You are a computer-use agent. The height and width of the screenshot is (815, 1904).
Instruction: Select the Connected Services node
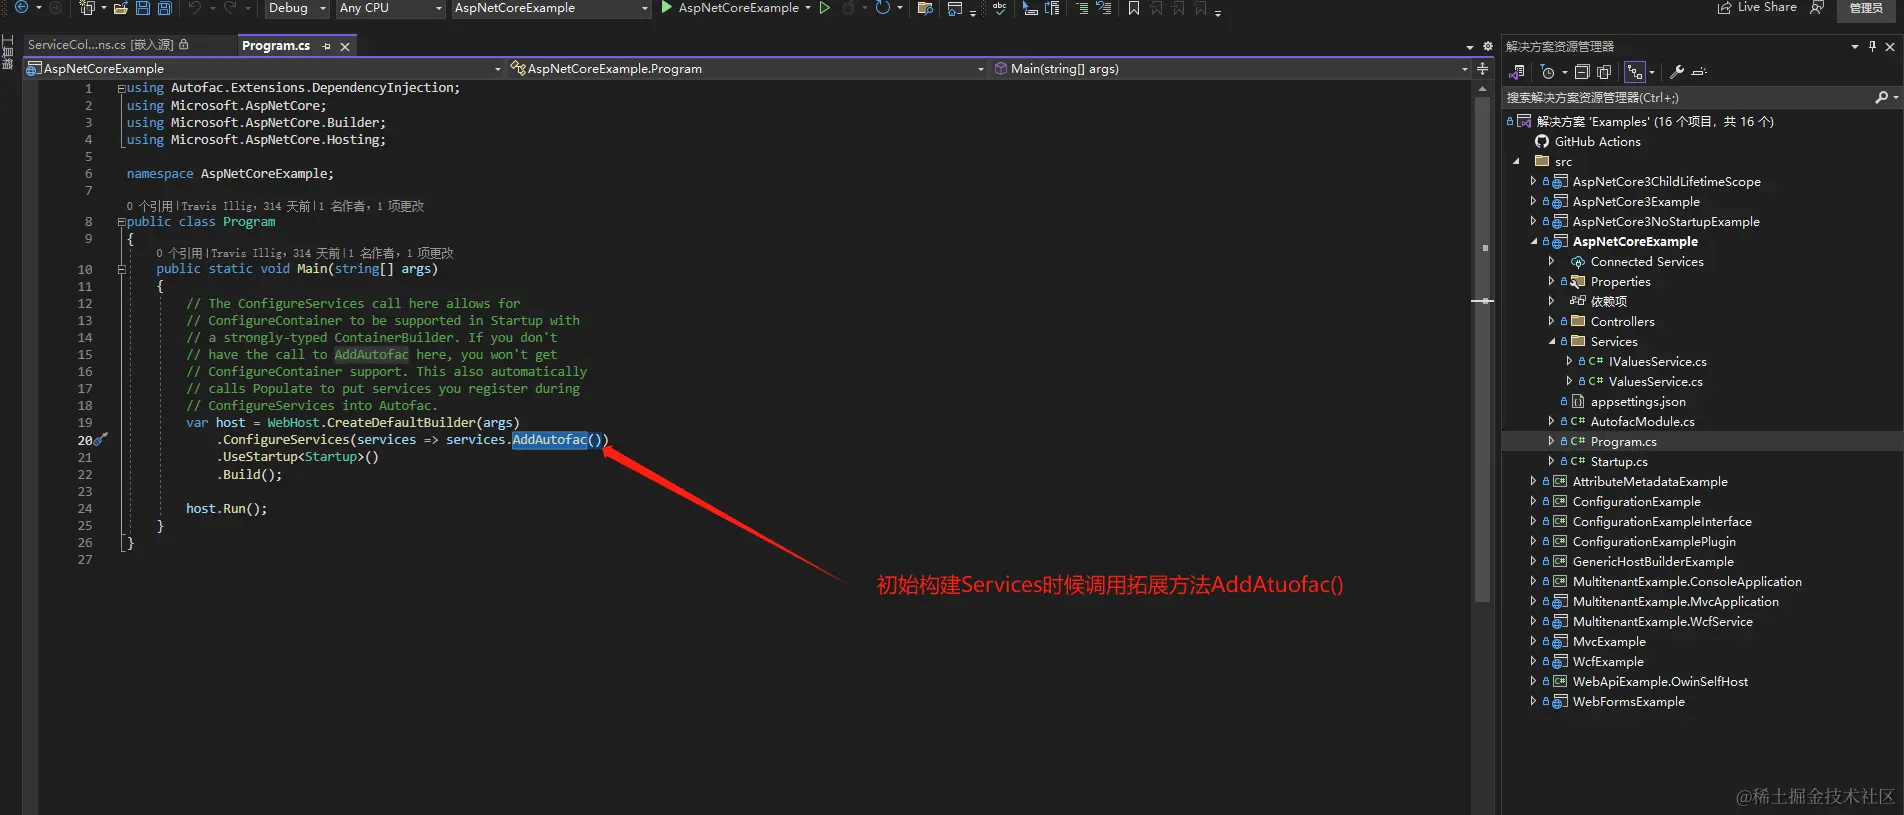tap(1647, 262)
